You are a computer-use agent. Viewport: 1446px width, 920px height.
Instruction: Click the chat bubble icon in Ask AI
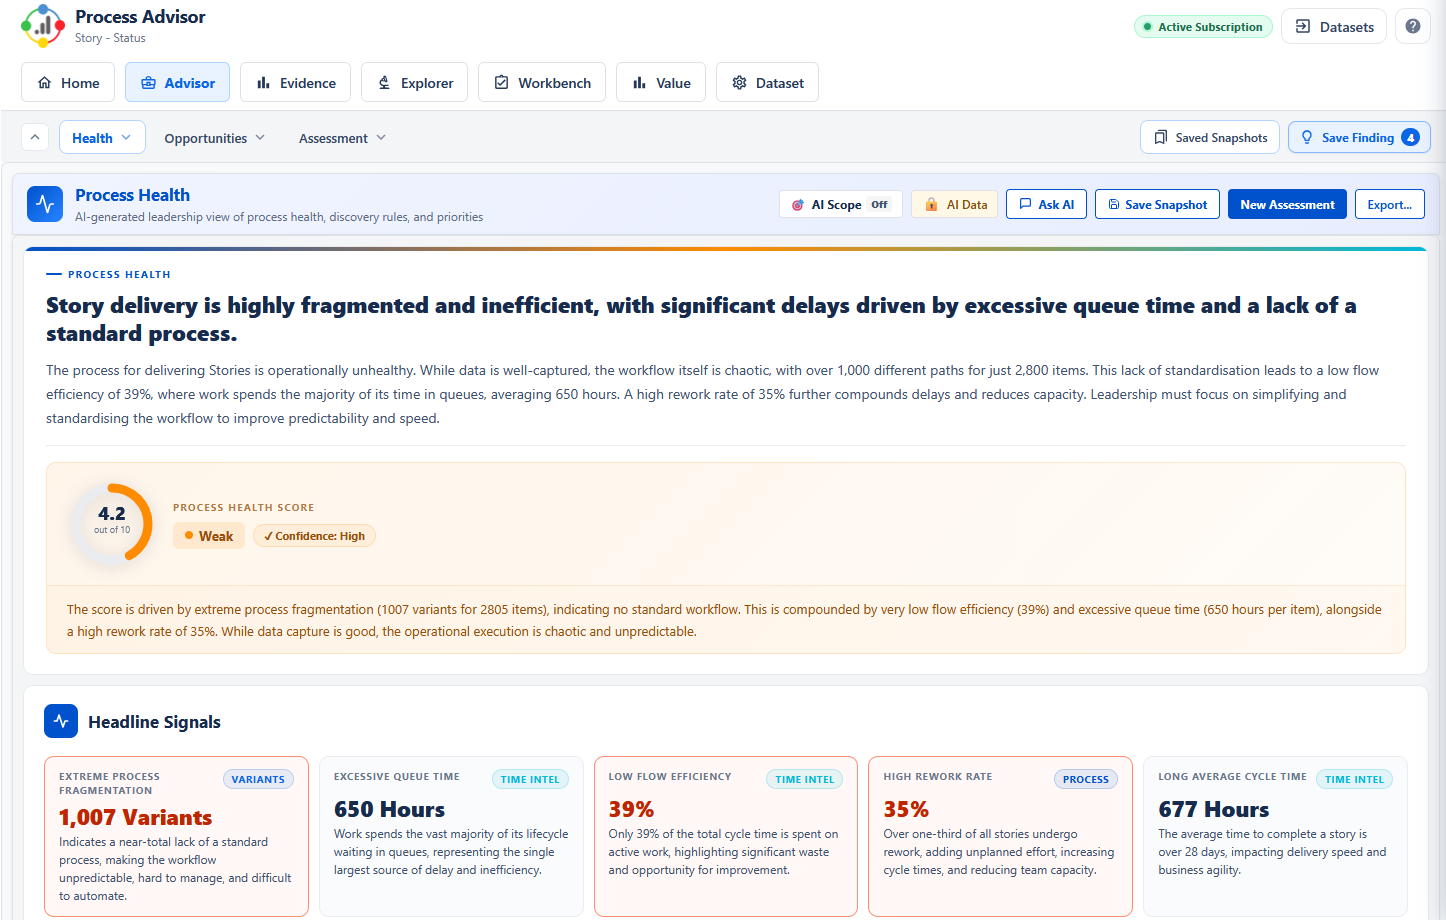pyautogui.click(x=1025, y=204)
